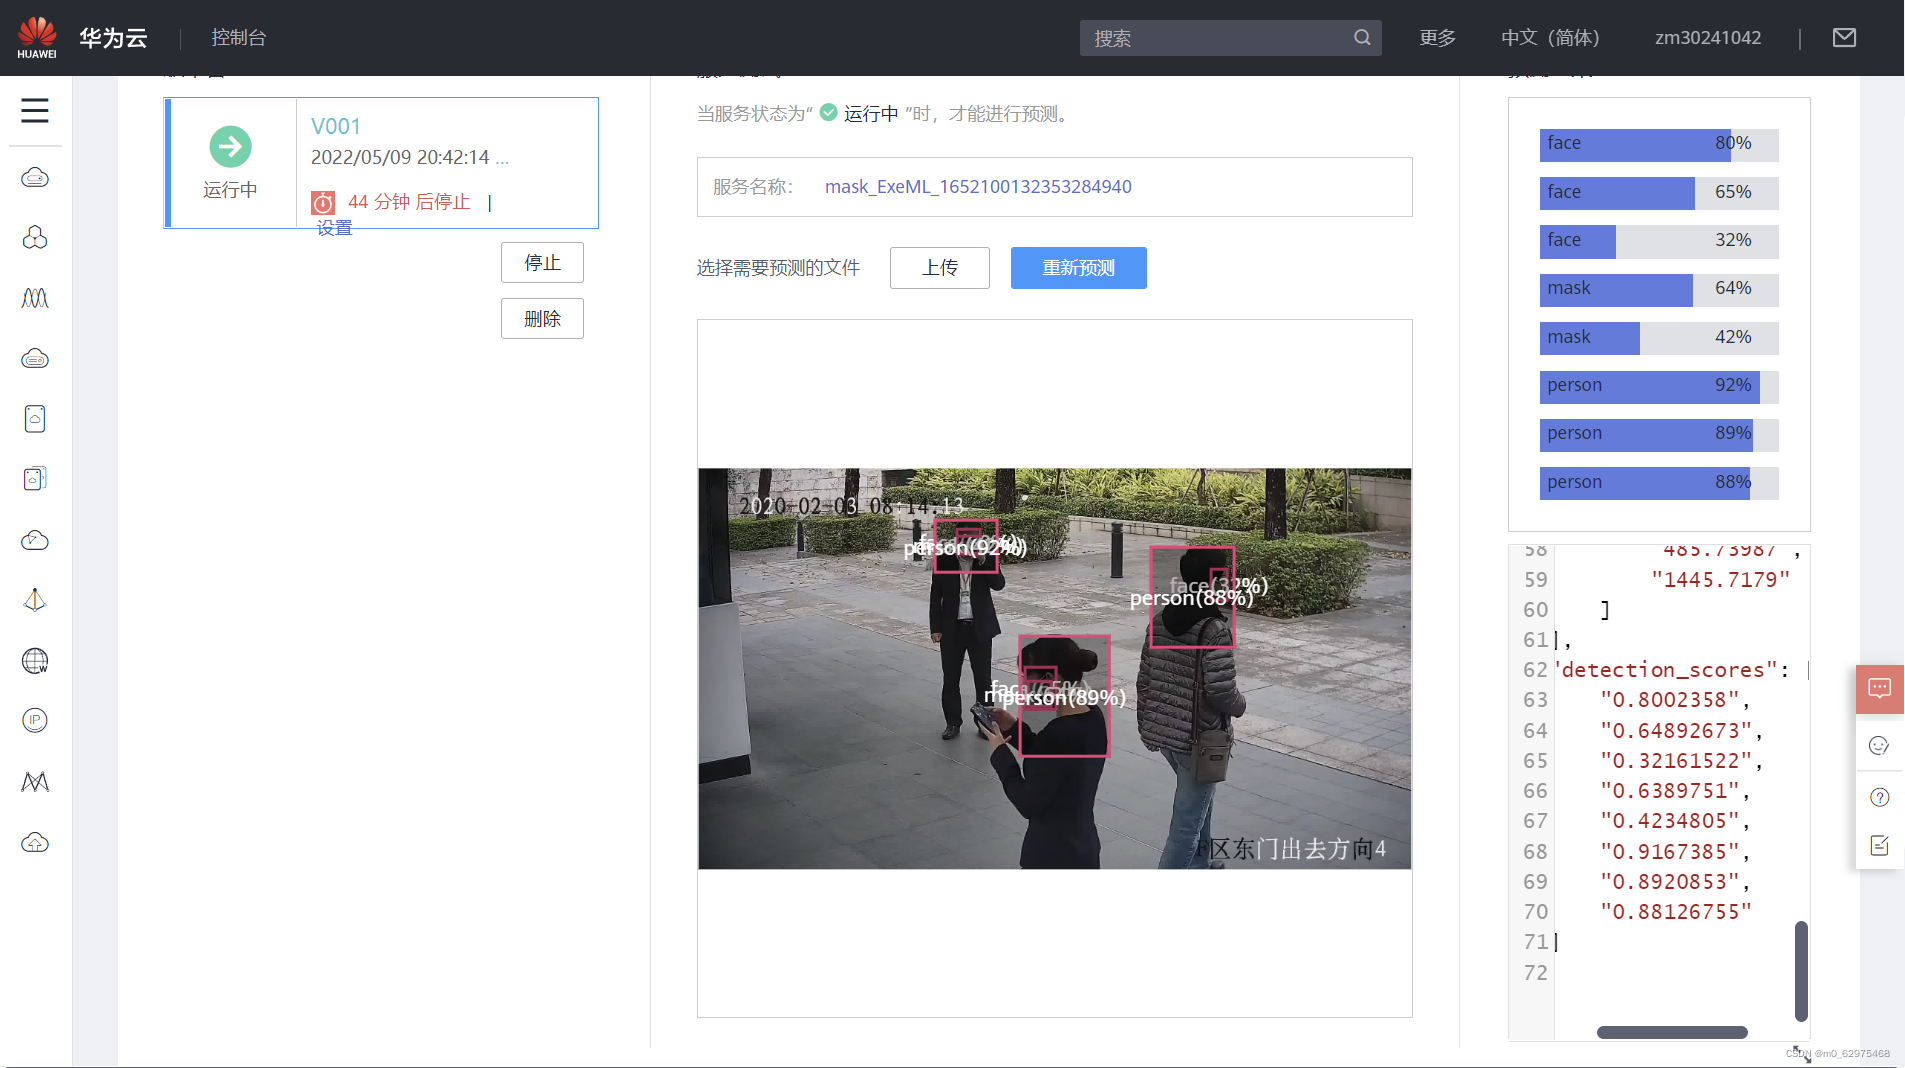Click the expand corner arrow icon at bottom right

click(x=1802, y=1054)
